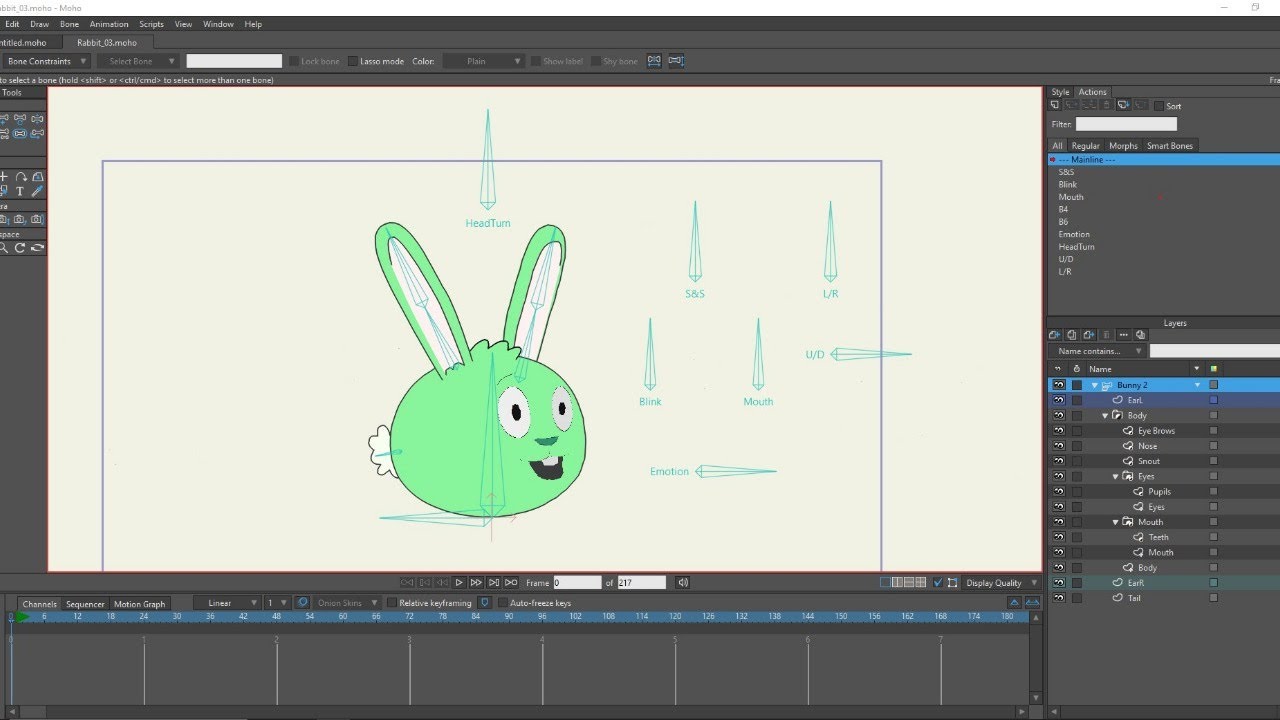Click the Actions Filter text field
This screenshot has width=1280, height=720.
click(1126, 124)
